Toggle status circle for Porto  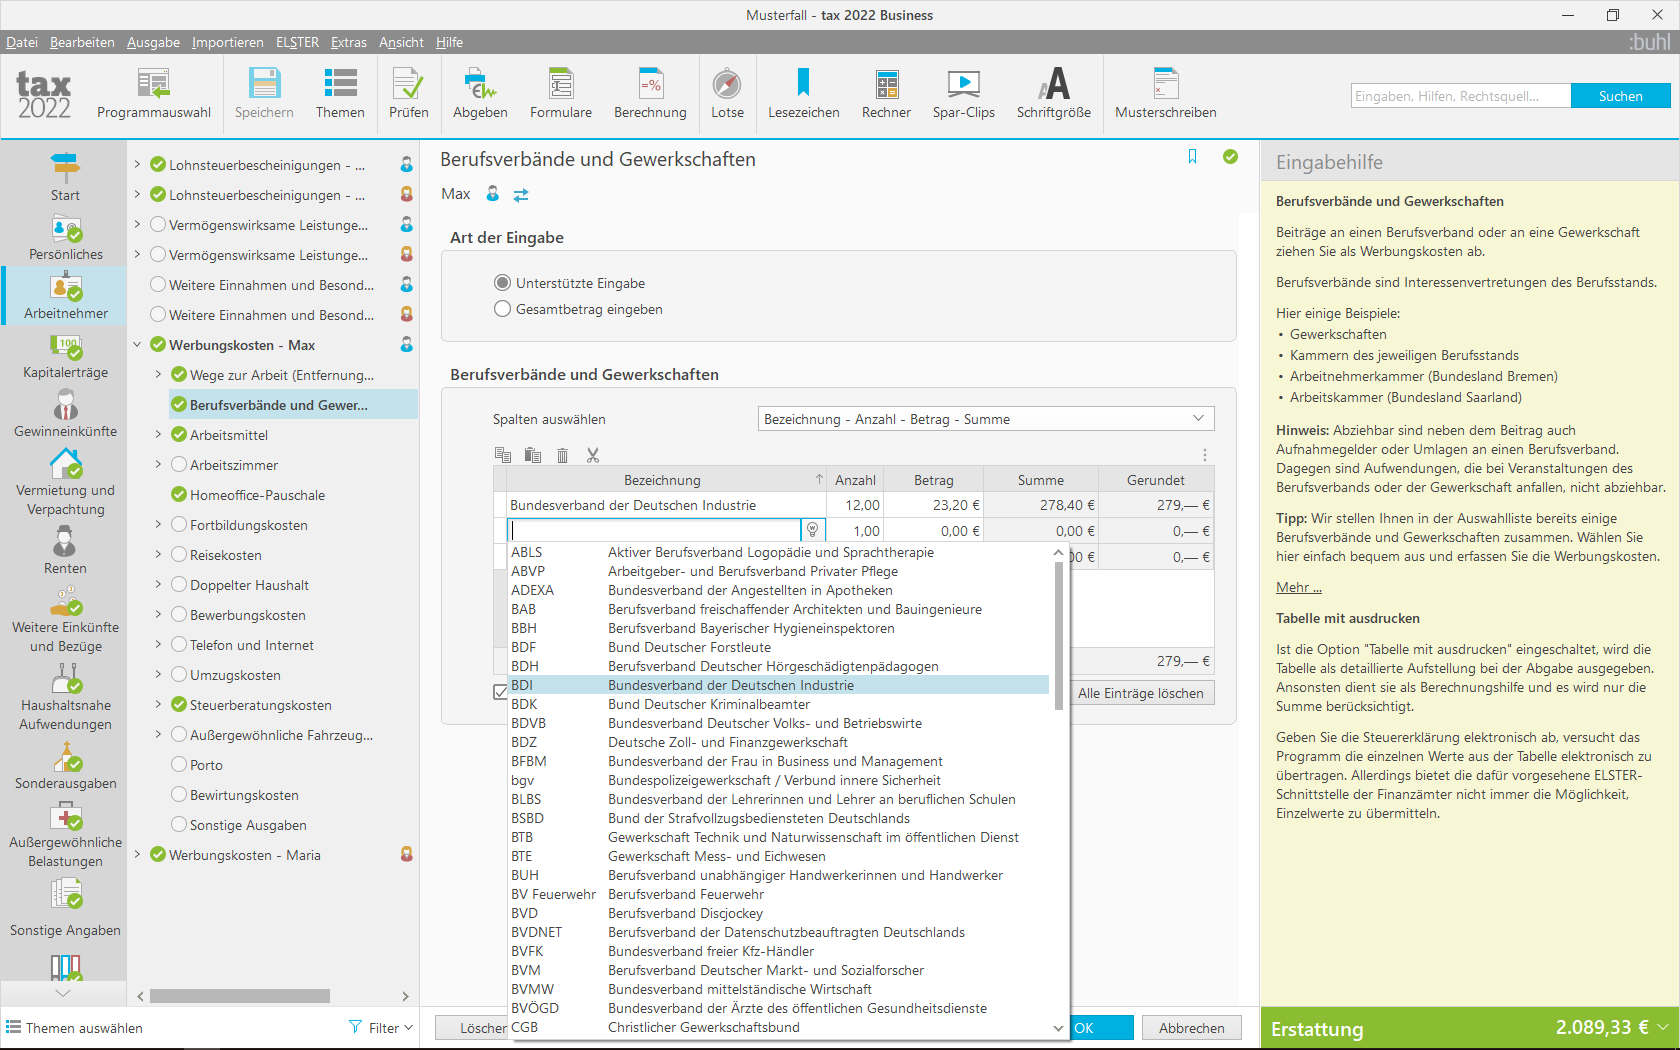click(179, 764)
